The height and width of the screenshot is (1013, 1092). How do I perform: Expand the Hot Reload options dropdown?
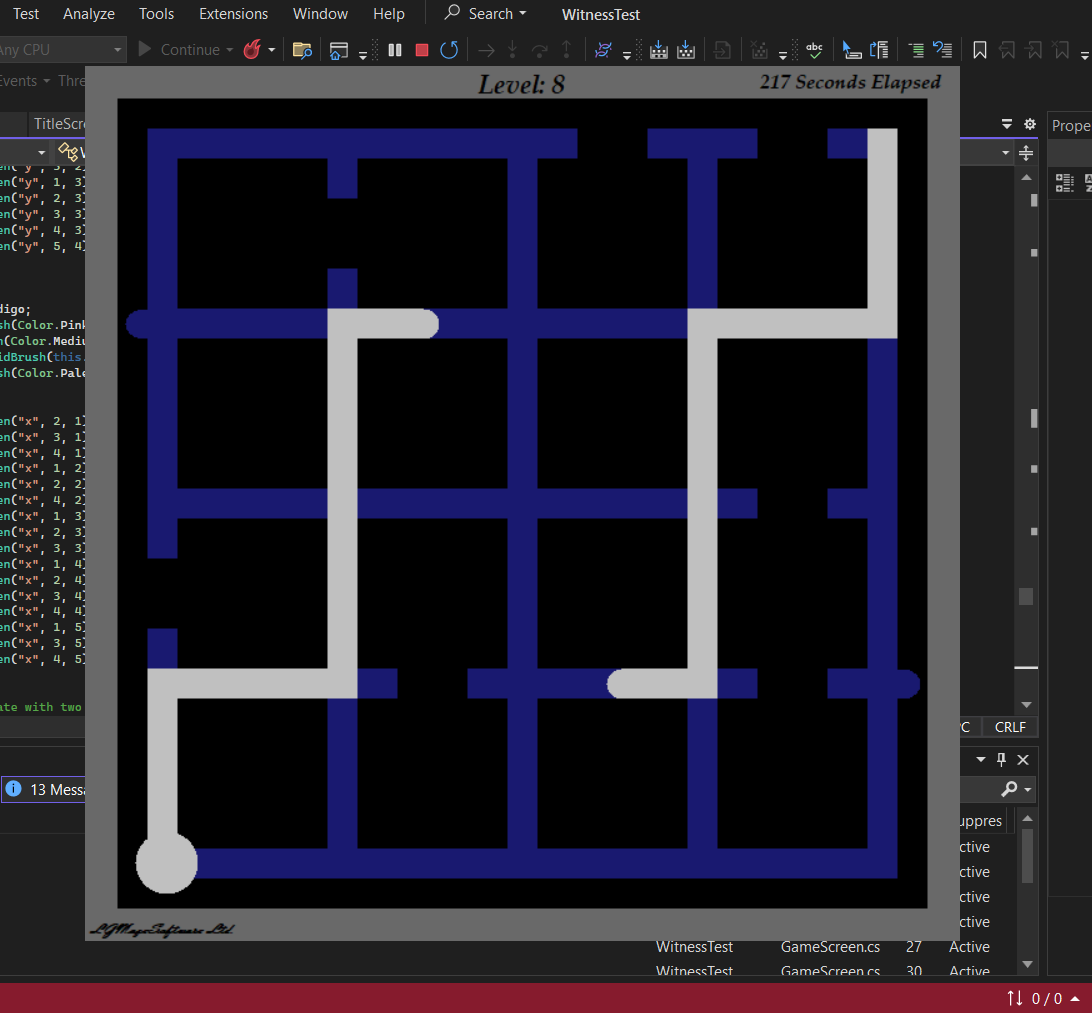coord(272,50)
